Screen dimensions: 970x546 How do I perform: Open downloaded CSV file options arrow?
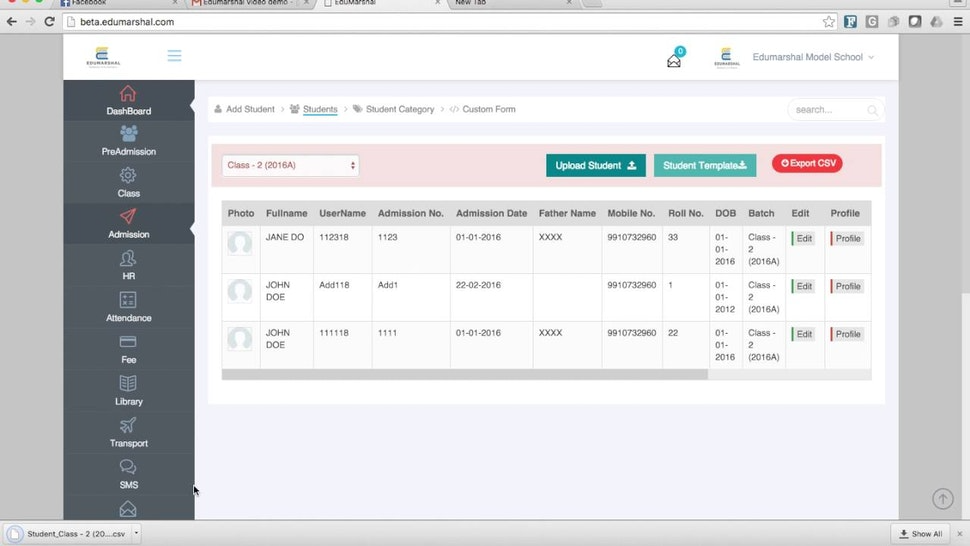click(x=136, y=533)
